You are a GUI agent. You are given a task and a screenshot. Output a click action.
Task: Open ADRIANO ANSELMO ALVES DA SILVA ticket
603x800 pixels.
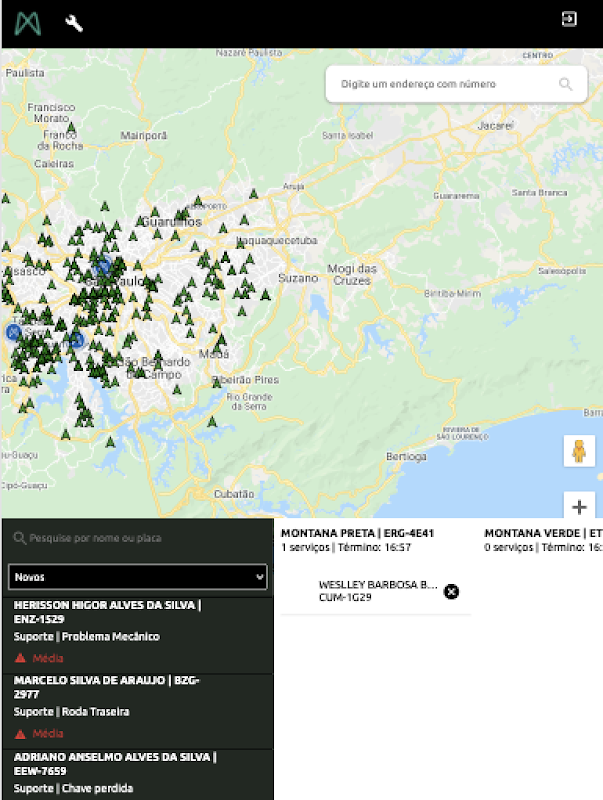click(138, 774)
